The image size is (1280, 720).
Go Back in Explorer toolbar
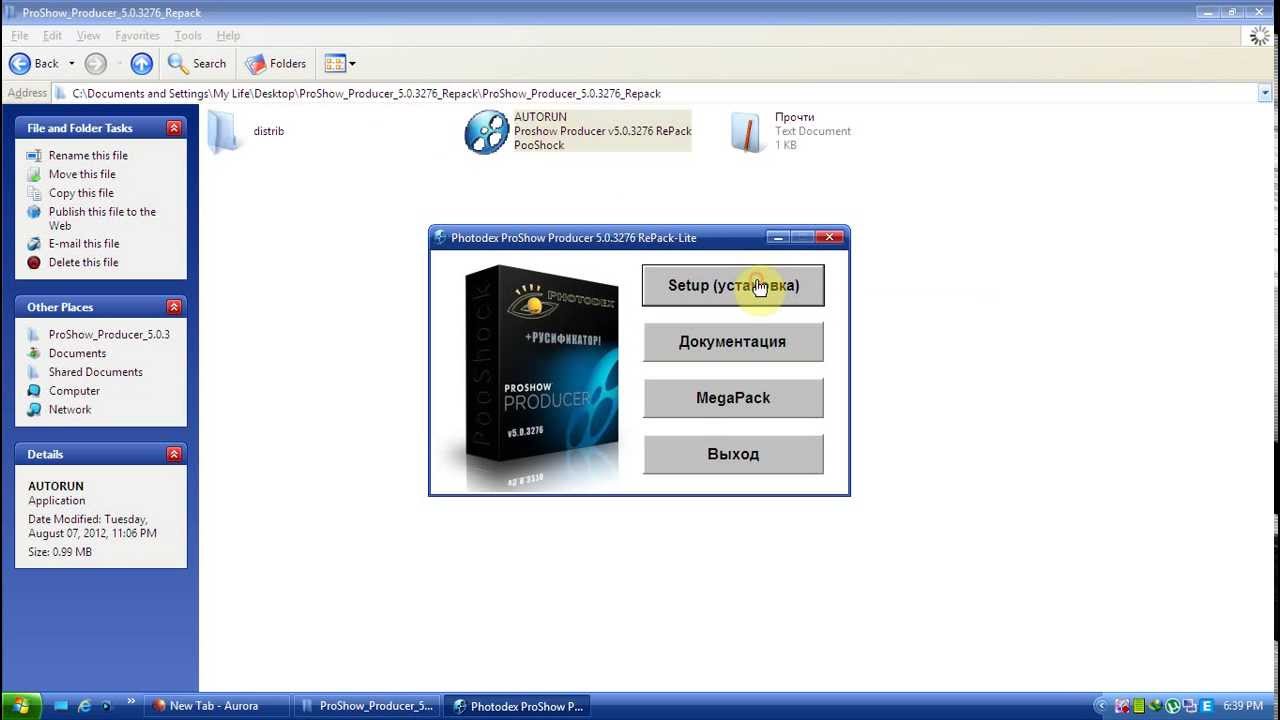pos(34,63)
